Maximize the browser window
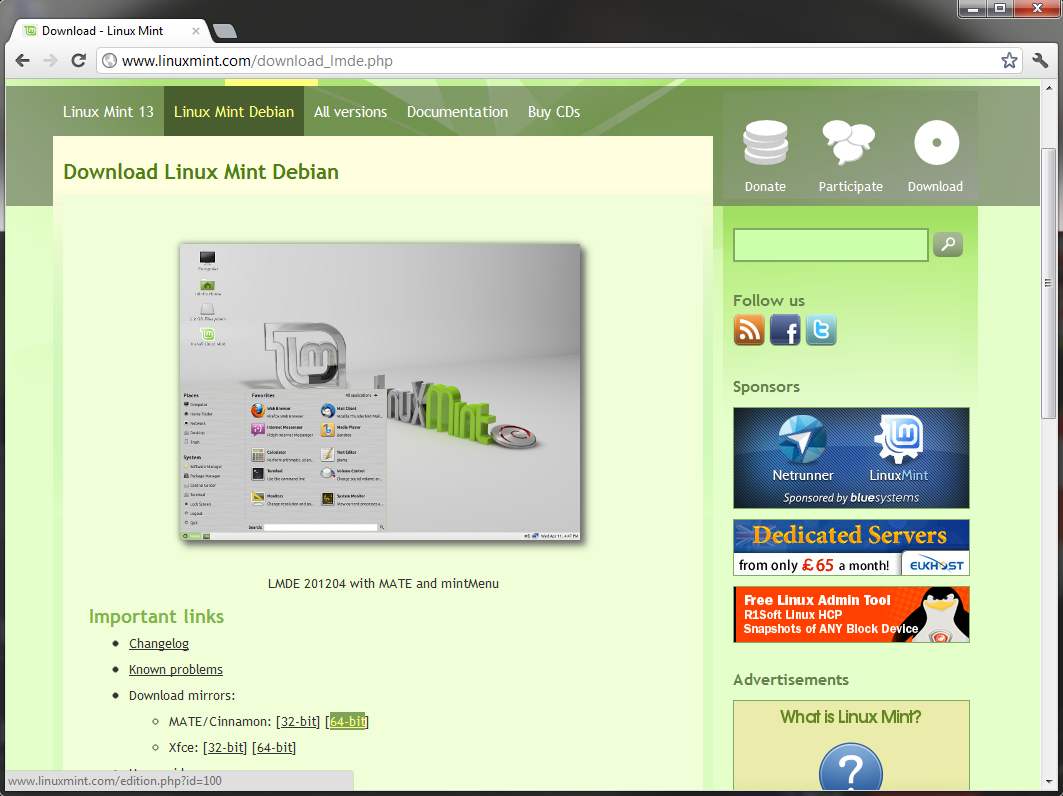Image resolution: width=1063 pixels, height=796 pixels. [999, 7]
